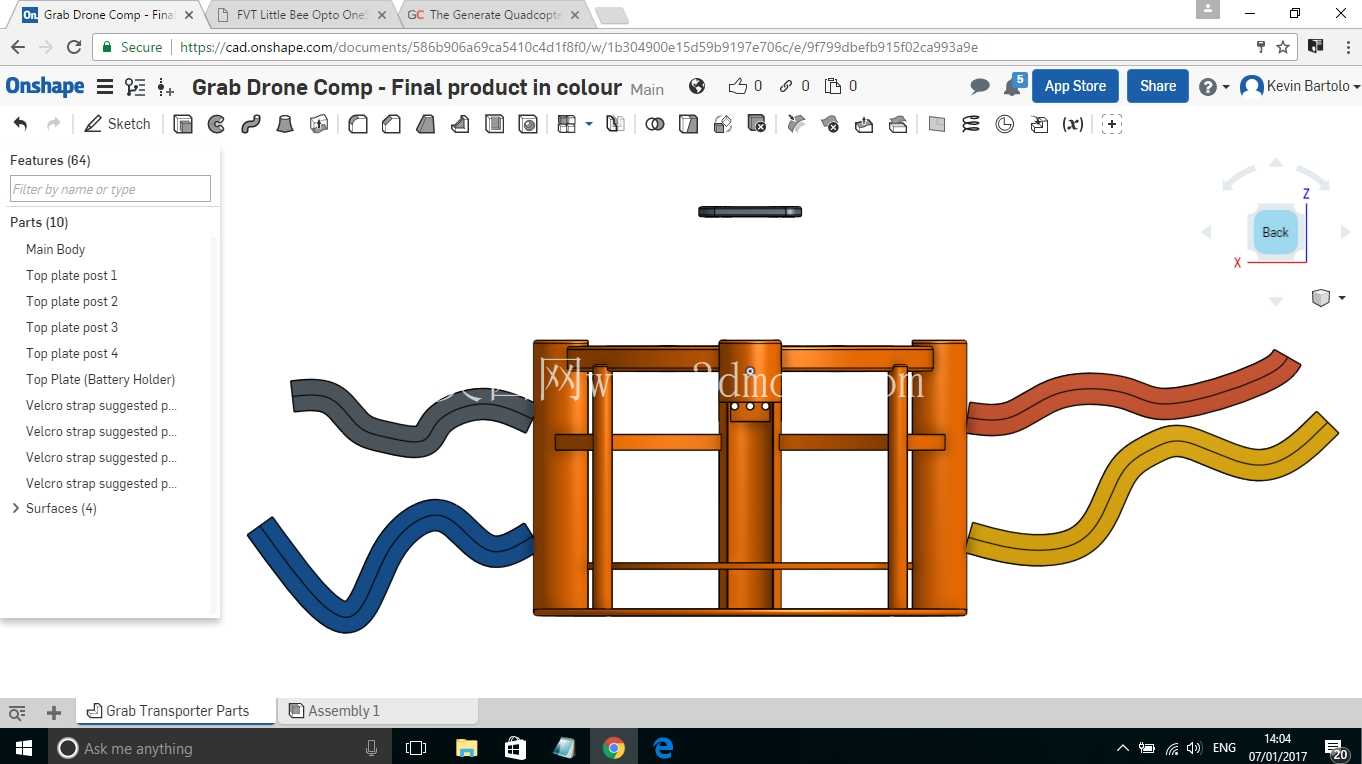Click the public globe icon
This screenshot has height=764, width=1362.
coord(697,86)
